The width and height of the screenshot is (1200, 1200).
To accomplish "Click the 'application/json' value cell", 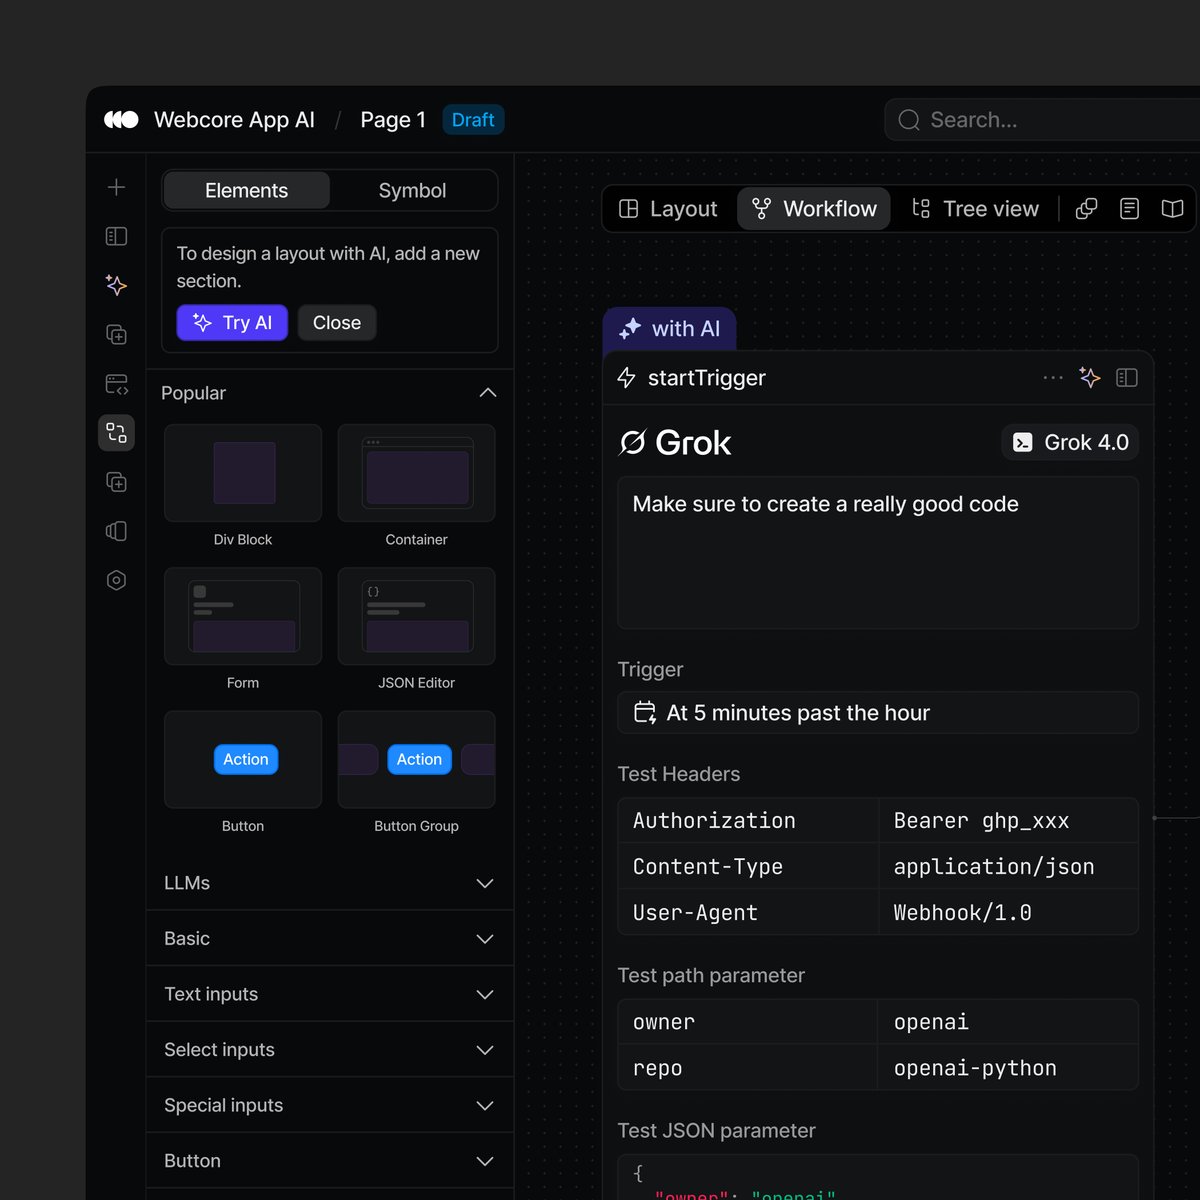I will tap(1009, 867).
